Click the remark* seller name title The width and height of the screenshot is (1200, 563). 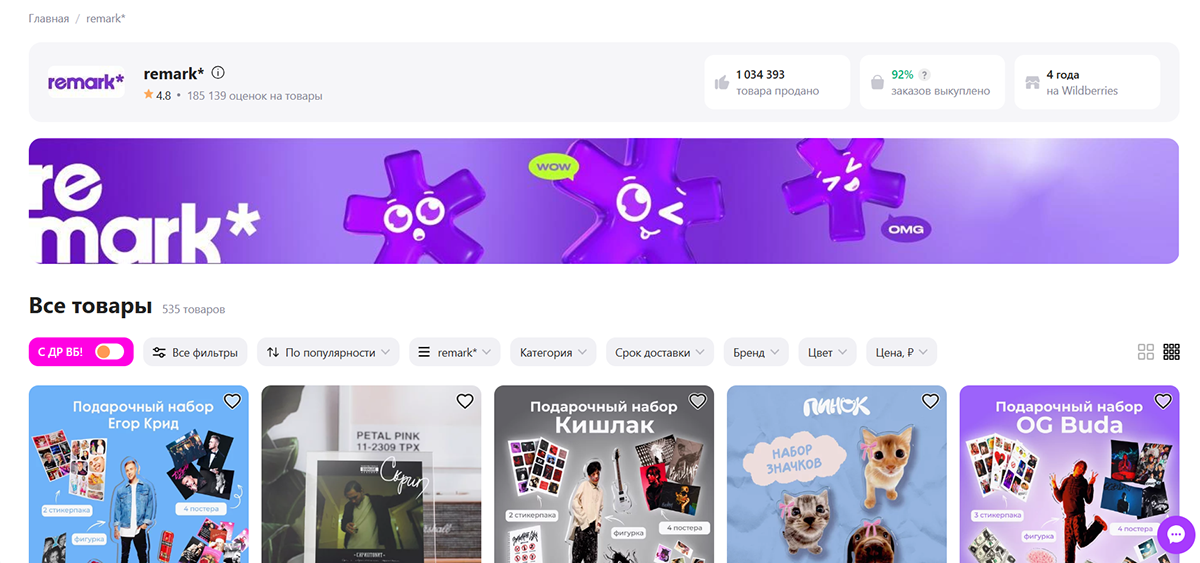(x=174, y=73)
